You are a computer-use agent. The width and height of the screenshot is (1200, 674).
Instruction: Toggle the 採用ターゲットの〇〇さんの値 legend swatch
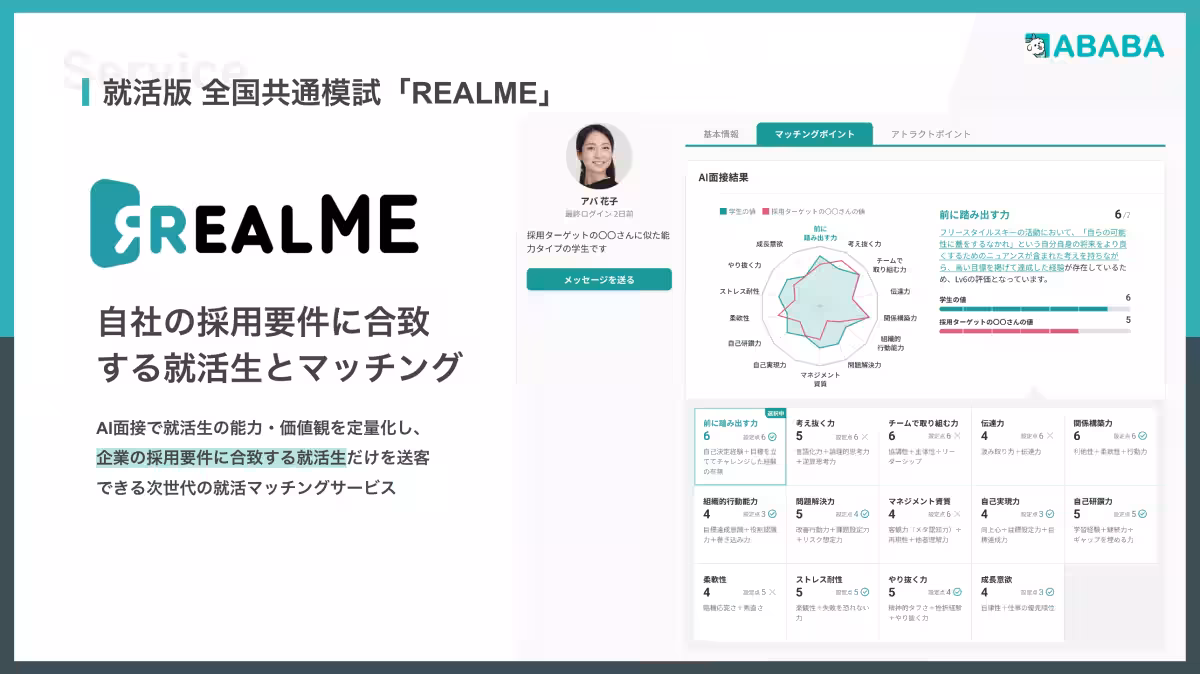[x=765, y=211]
